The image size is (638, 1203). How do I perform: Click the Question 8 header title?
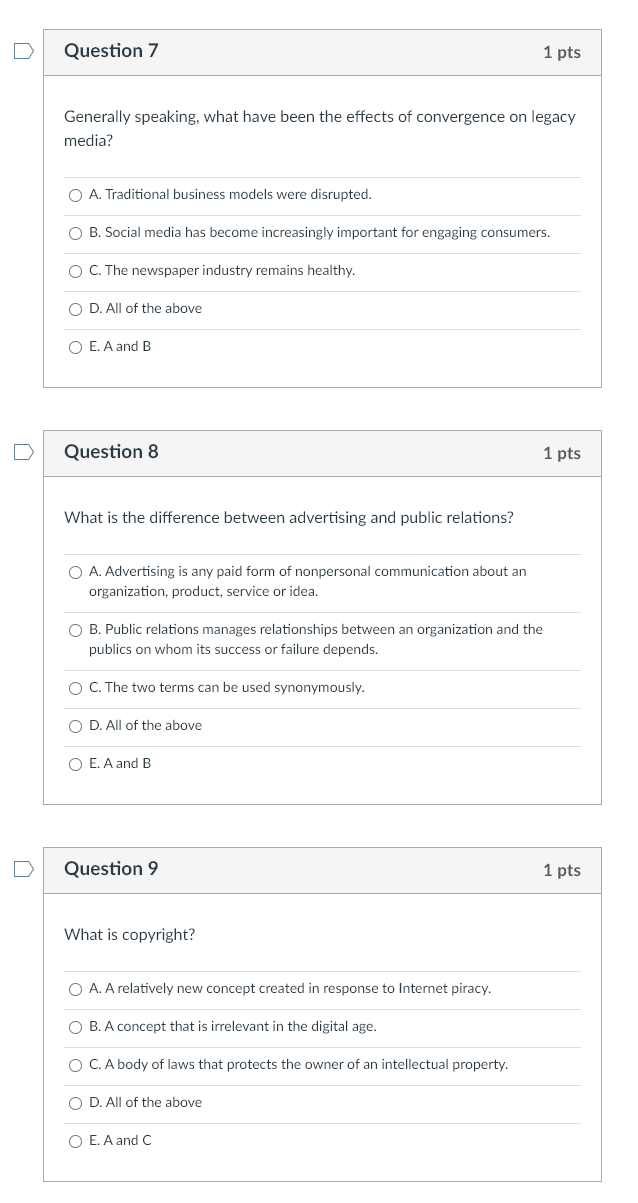(x=111, y=452)
